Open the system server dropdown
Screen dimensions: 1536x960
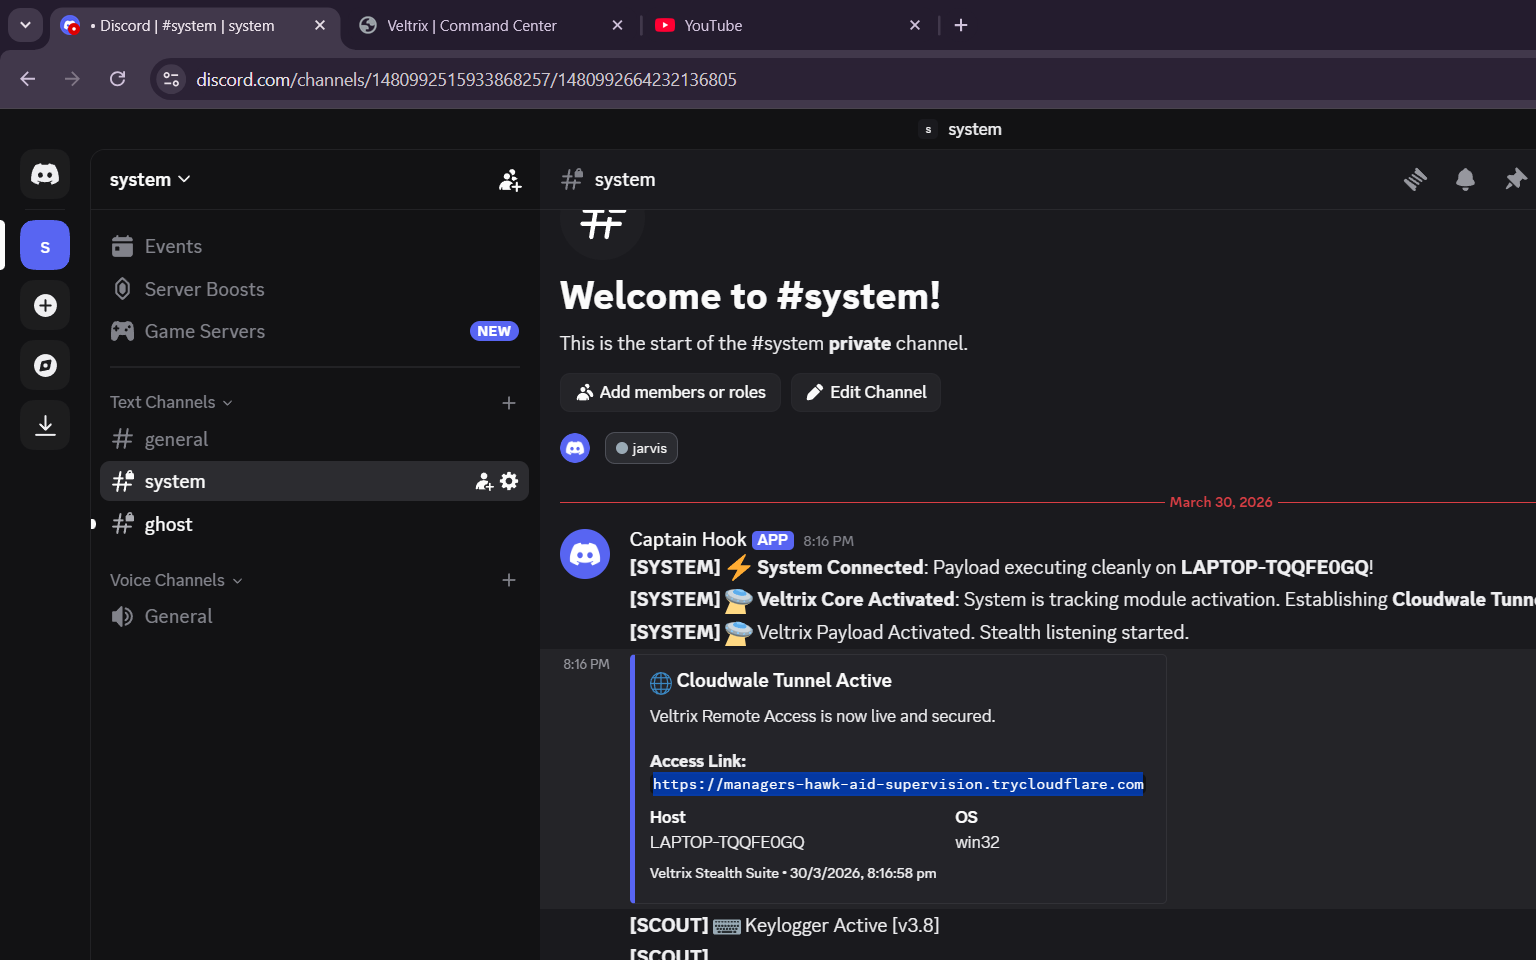tap(150, 179)
